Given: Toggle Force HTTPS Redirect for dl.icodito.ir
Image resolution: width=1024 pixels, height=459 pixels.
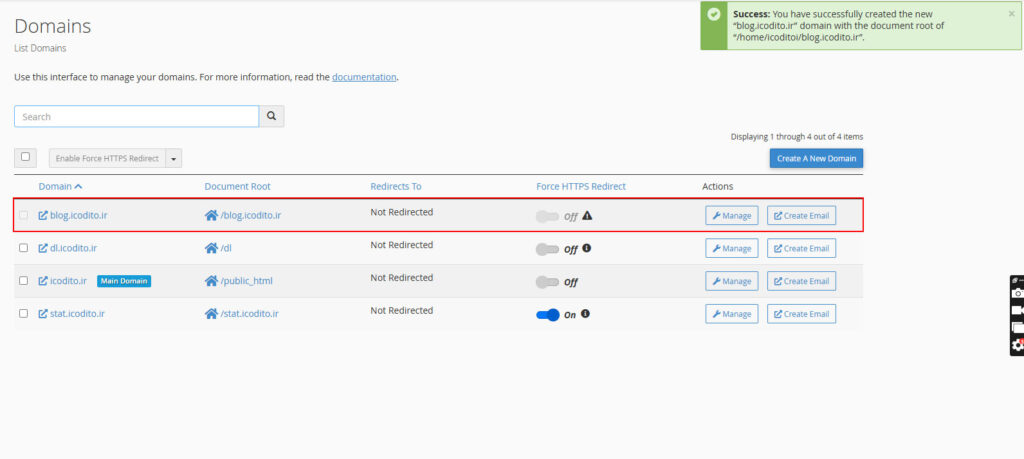Looking at the screenshot, I should click(x=547, y=249).
